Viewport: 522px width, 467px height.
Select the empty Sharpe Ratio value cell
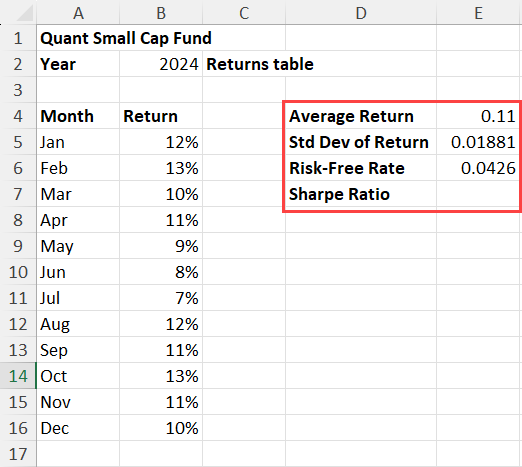[x=478, y=194]
